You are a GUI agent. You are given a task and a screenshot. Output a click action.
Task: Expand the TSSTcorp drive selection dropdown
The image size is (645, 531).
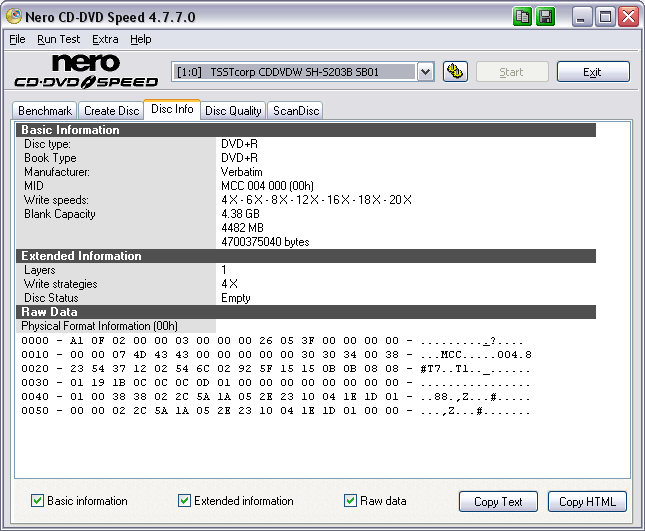[426, 72]
